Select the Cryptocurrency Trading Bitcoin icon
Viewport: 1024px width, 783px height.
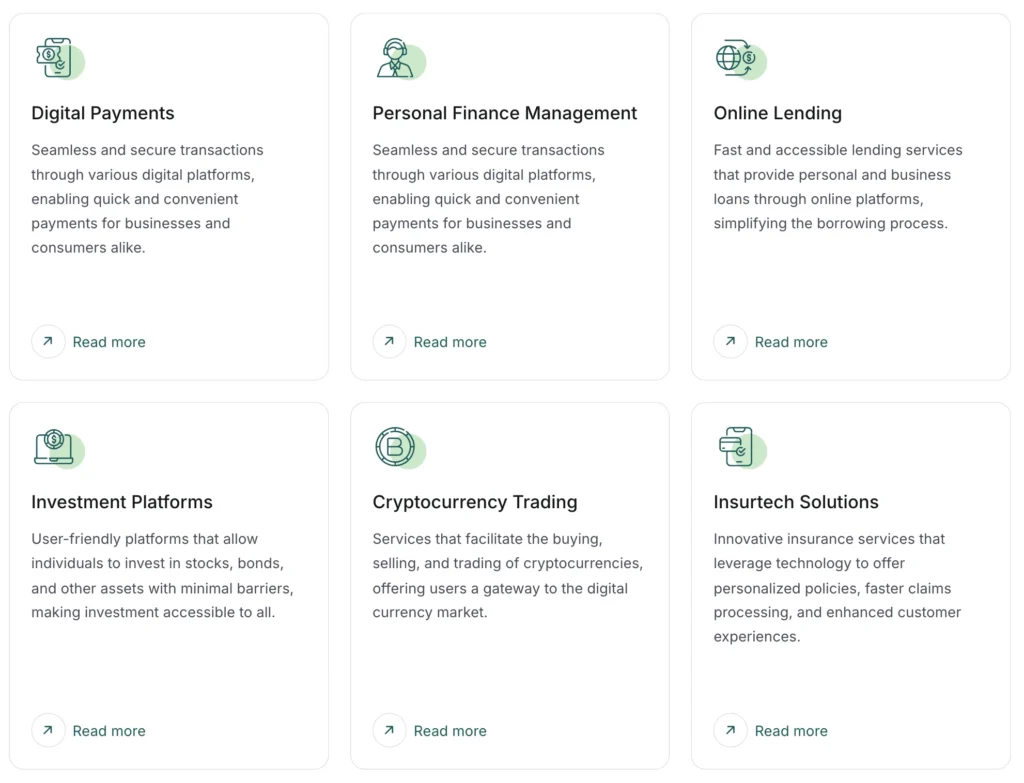pos(399,448)
